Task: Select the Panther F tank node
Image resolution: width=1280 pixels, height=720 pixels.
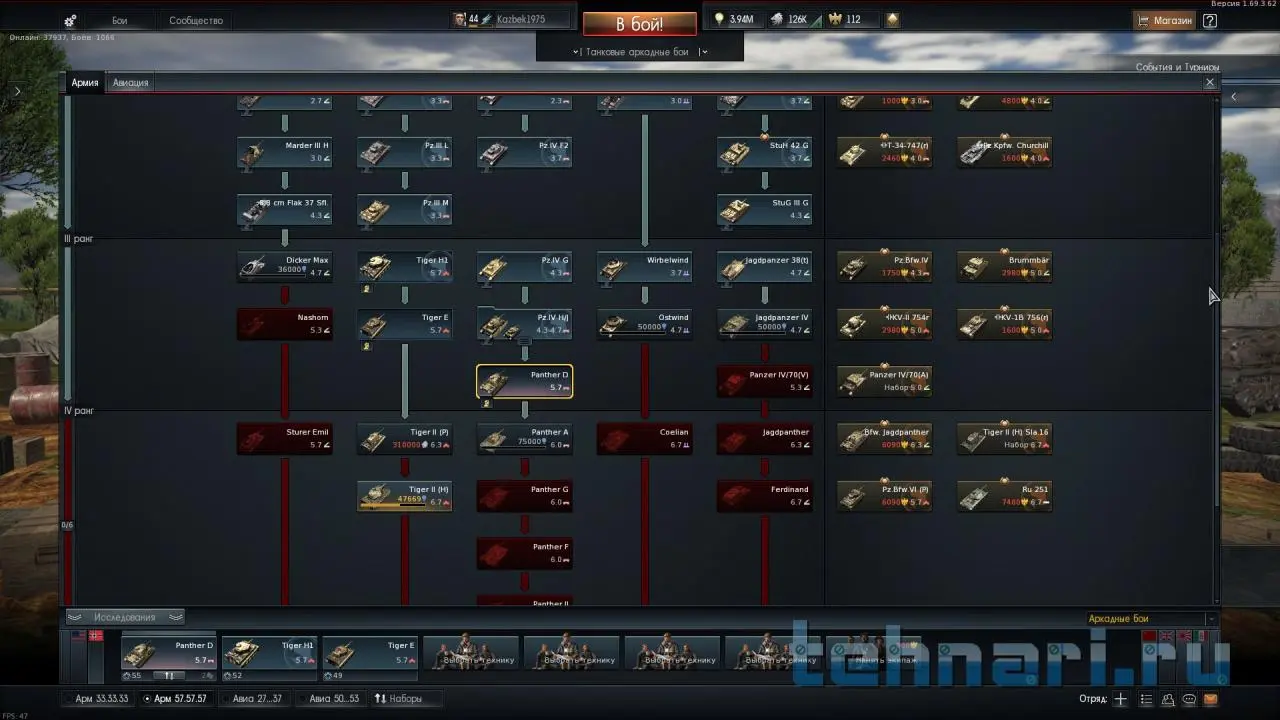Action: 525,553
